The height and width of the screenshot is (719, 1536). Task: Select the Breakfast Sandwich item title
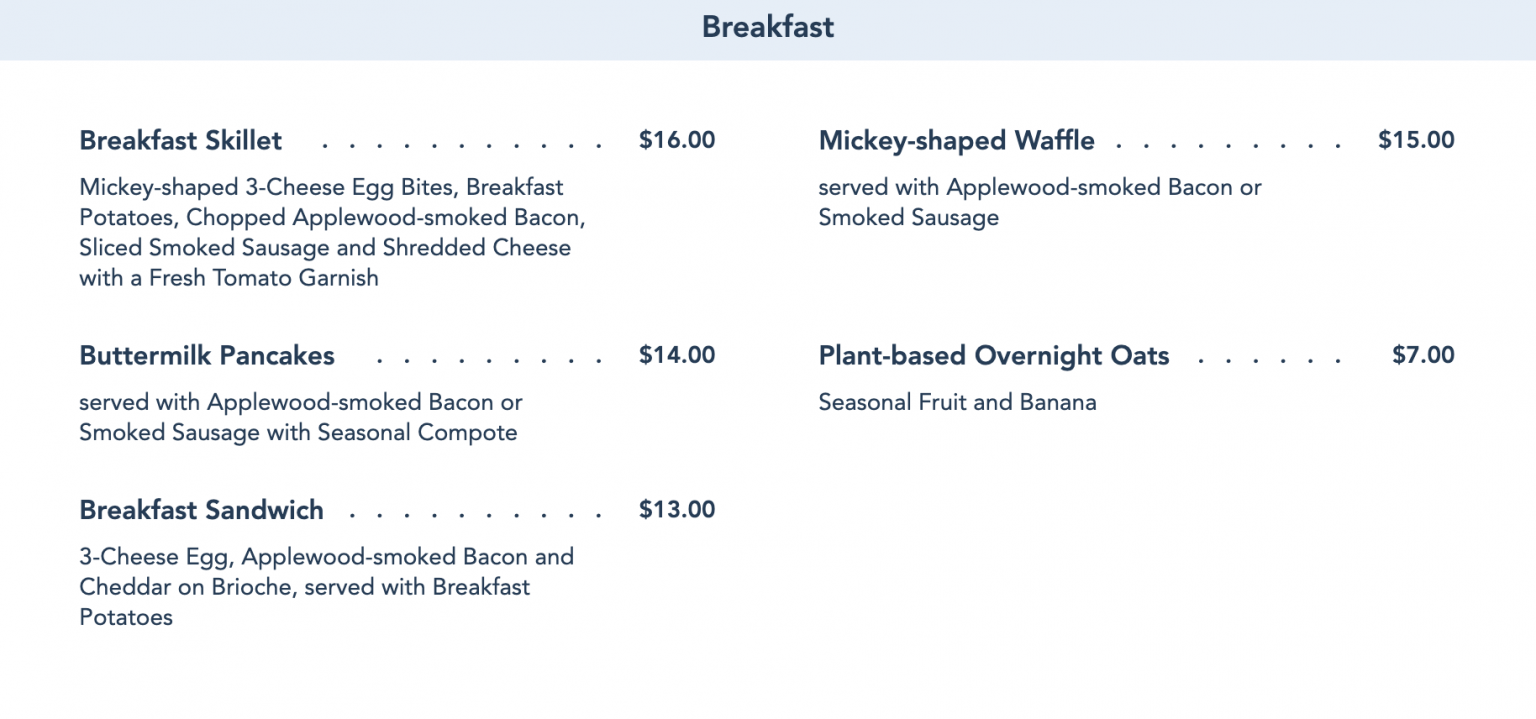pos(202,510)
